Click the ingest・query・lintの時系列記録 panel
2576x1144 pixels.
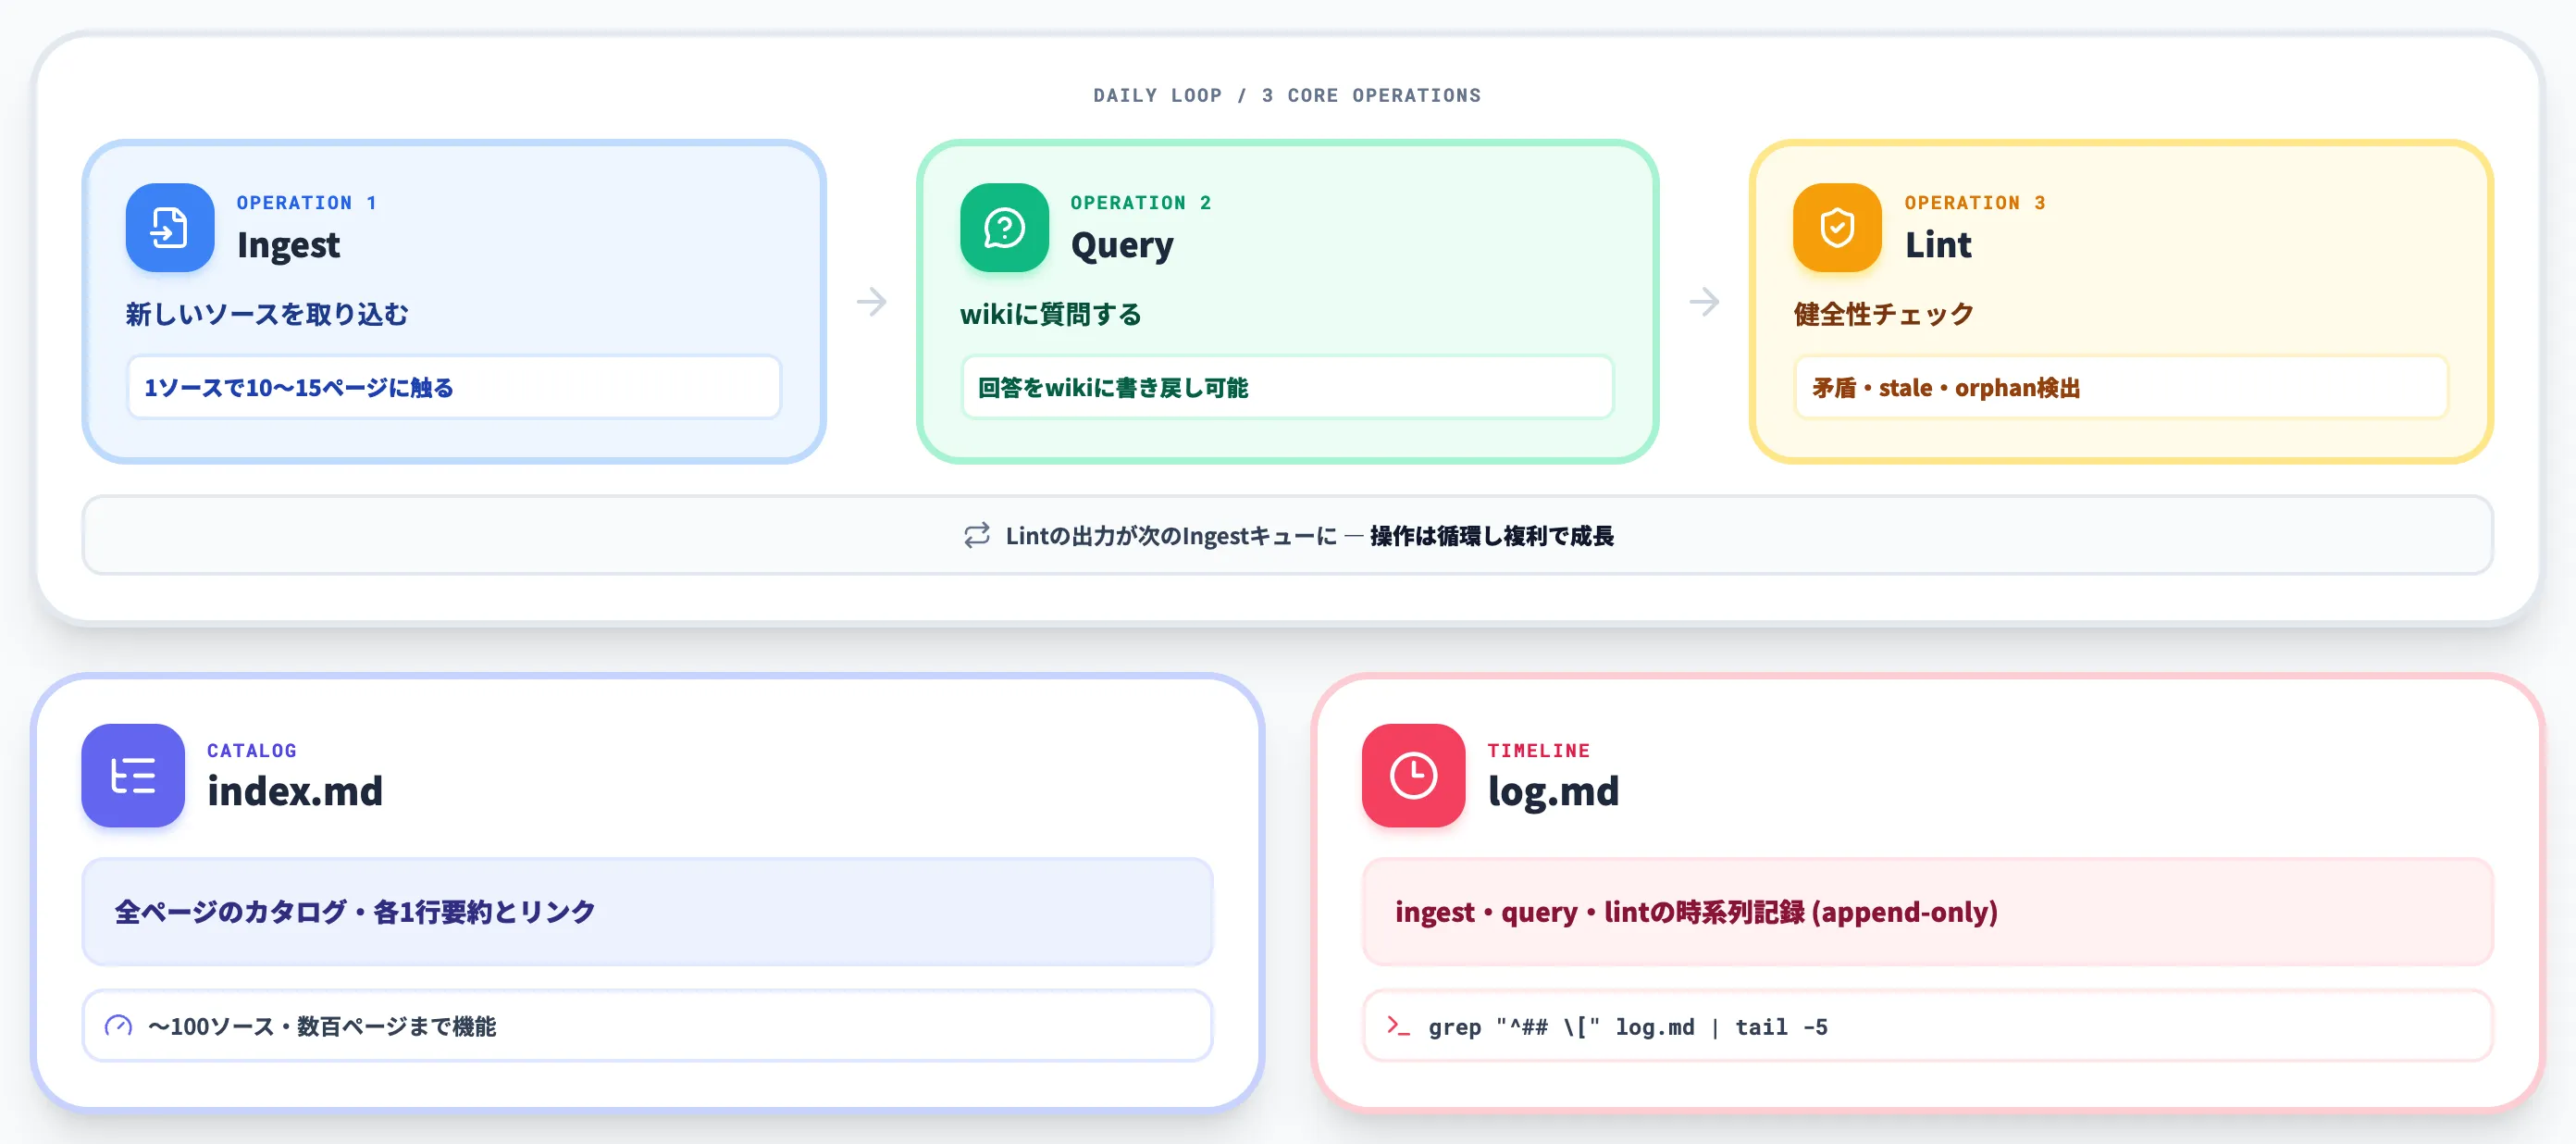pyautogui.click(x=1927, y=911)
